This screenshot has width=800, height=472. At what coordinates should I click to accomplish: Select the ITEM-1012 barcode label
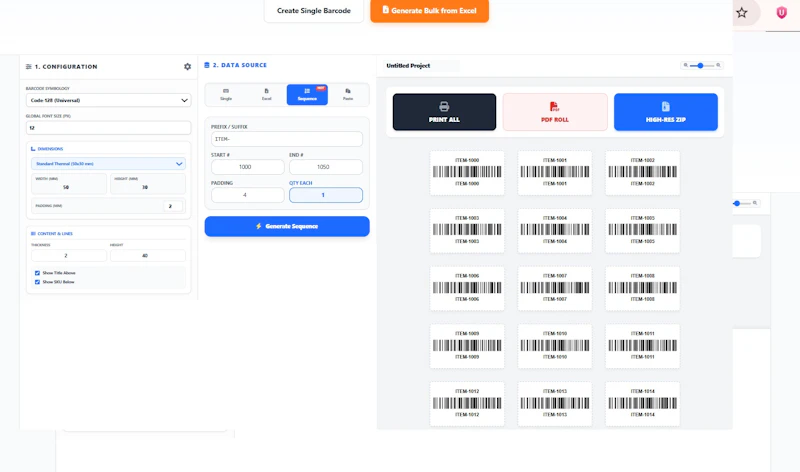click(x=467, y=403)
